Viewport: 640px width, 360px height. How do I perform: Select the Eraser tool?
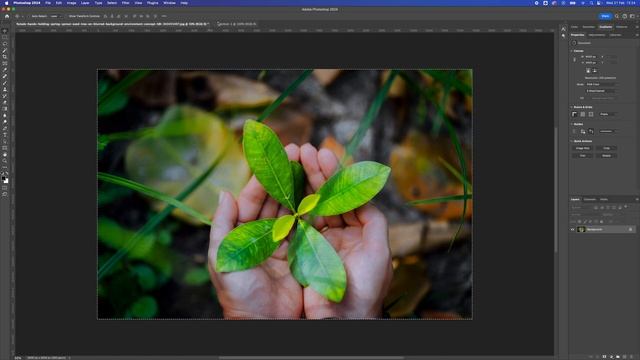(x=5, y=102)
